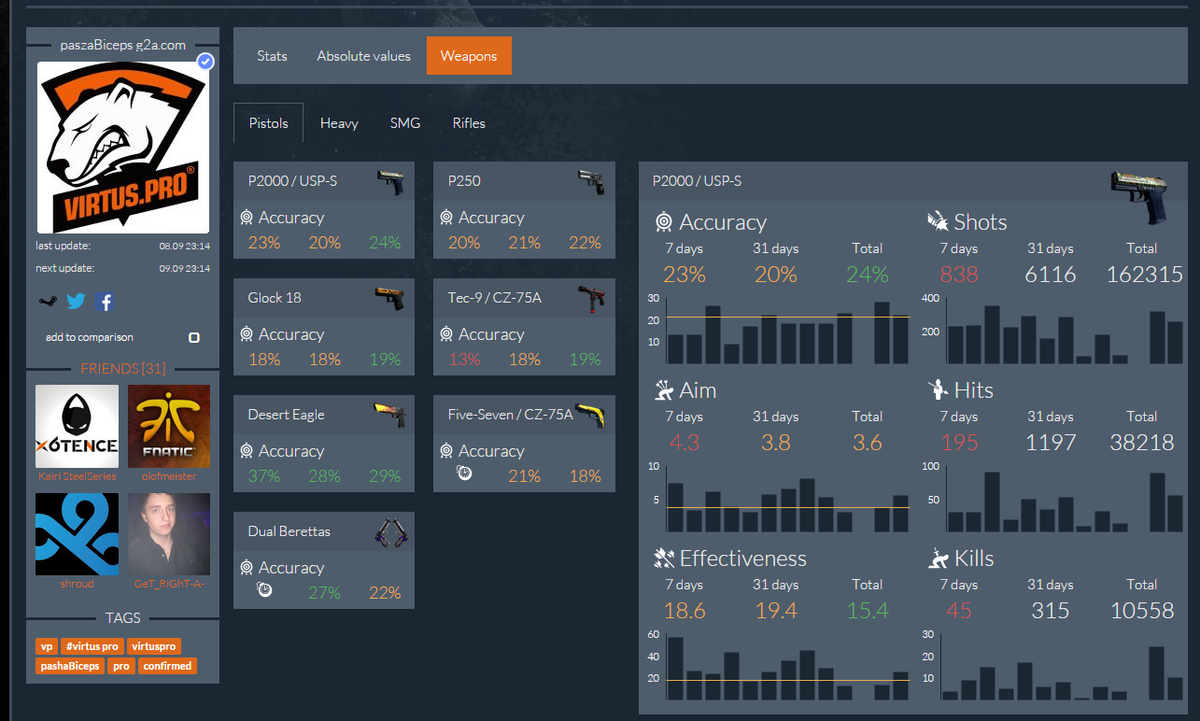Click the virtuspro tag
Screen dimensions: 1200x721
click(153, 646)
